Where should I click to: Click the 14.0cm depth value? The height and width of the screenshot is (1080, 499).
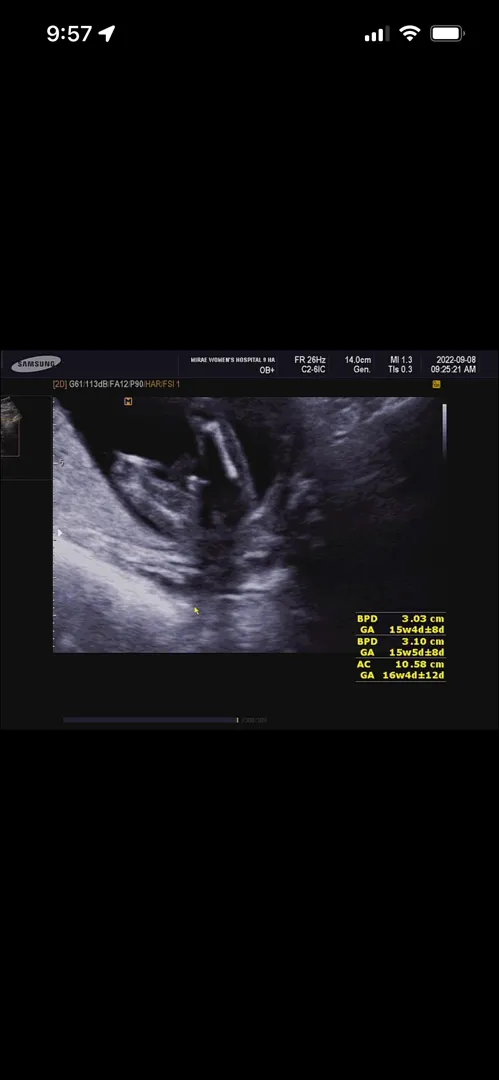coord(358,360)
